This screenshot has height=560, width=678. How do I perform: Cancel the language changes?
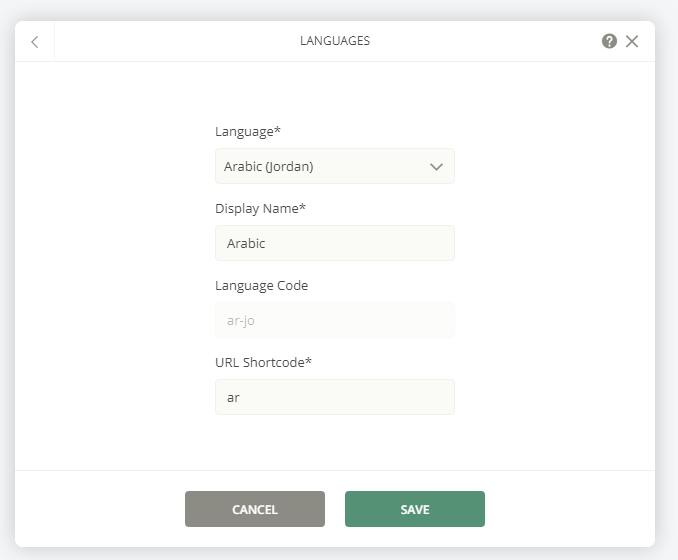coord(255,509)
